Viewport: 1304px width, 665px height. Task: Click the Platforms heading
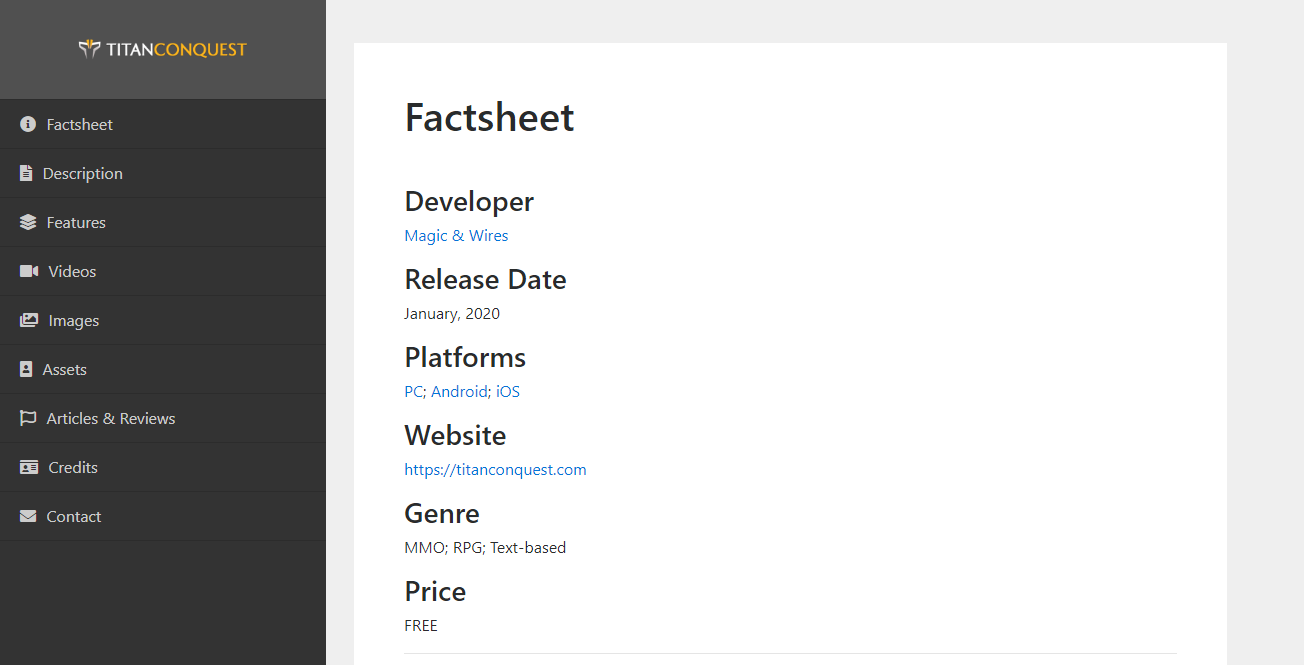click(465, 357)
